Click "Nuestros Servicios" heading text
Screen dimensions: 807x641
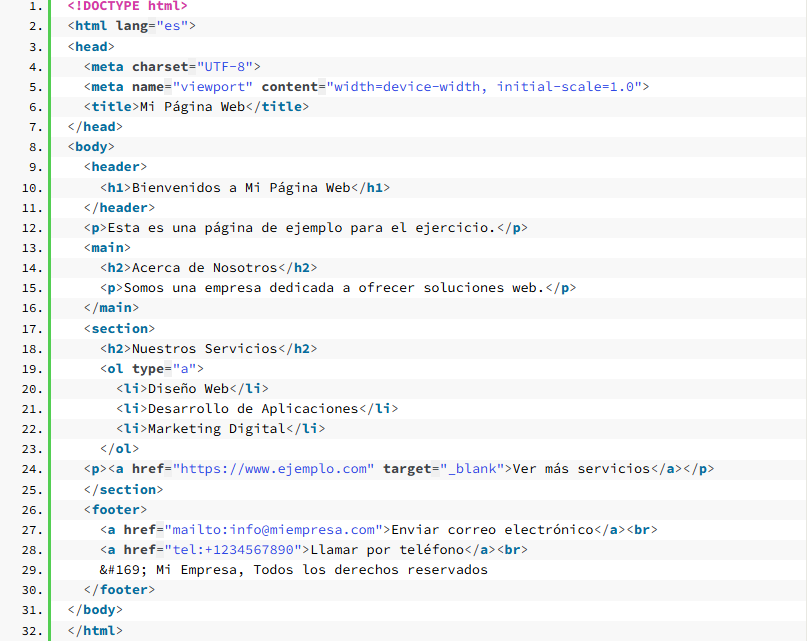point(204,349)
